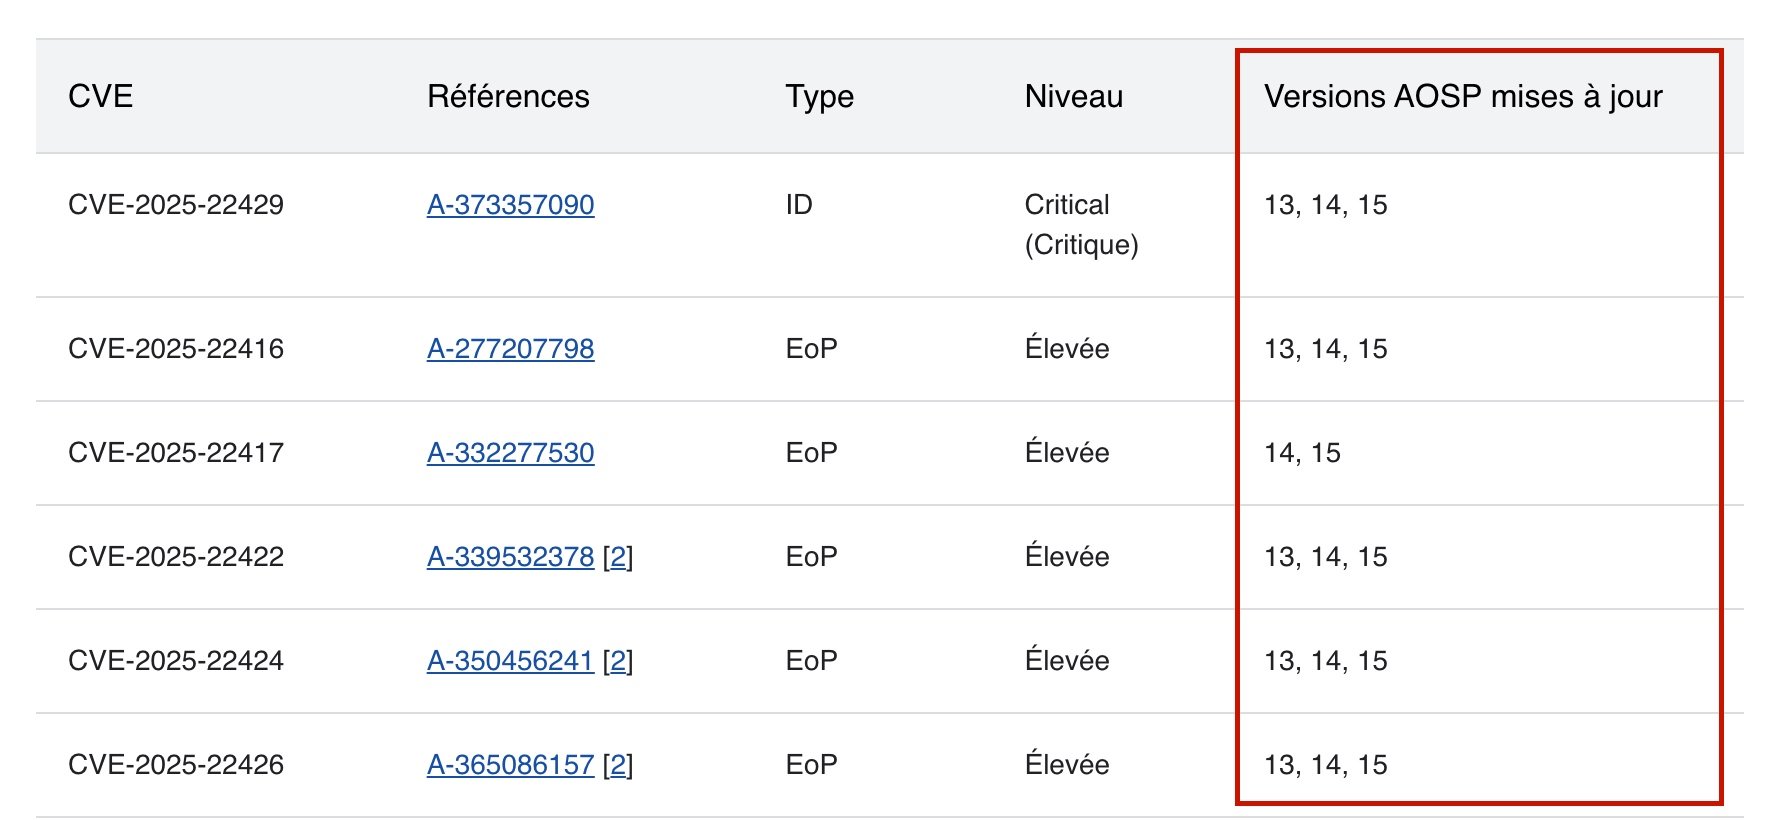Follow the A-339532378 reference link
Viewport: 1778px width, 820px height.
(x=510, y=557)
